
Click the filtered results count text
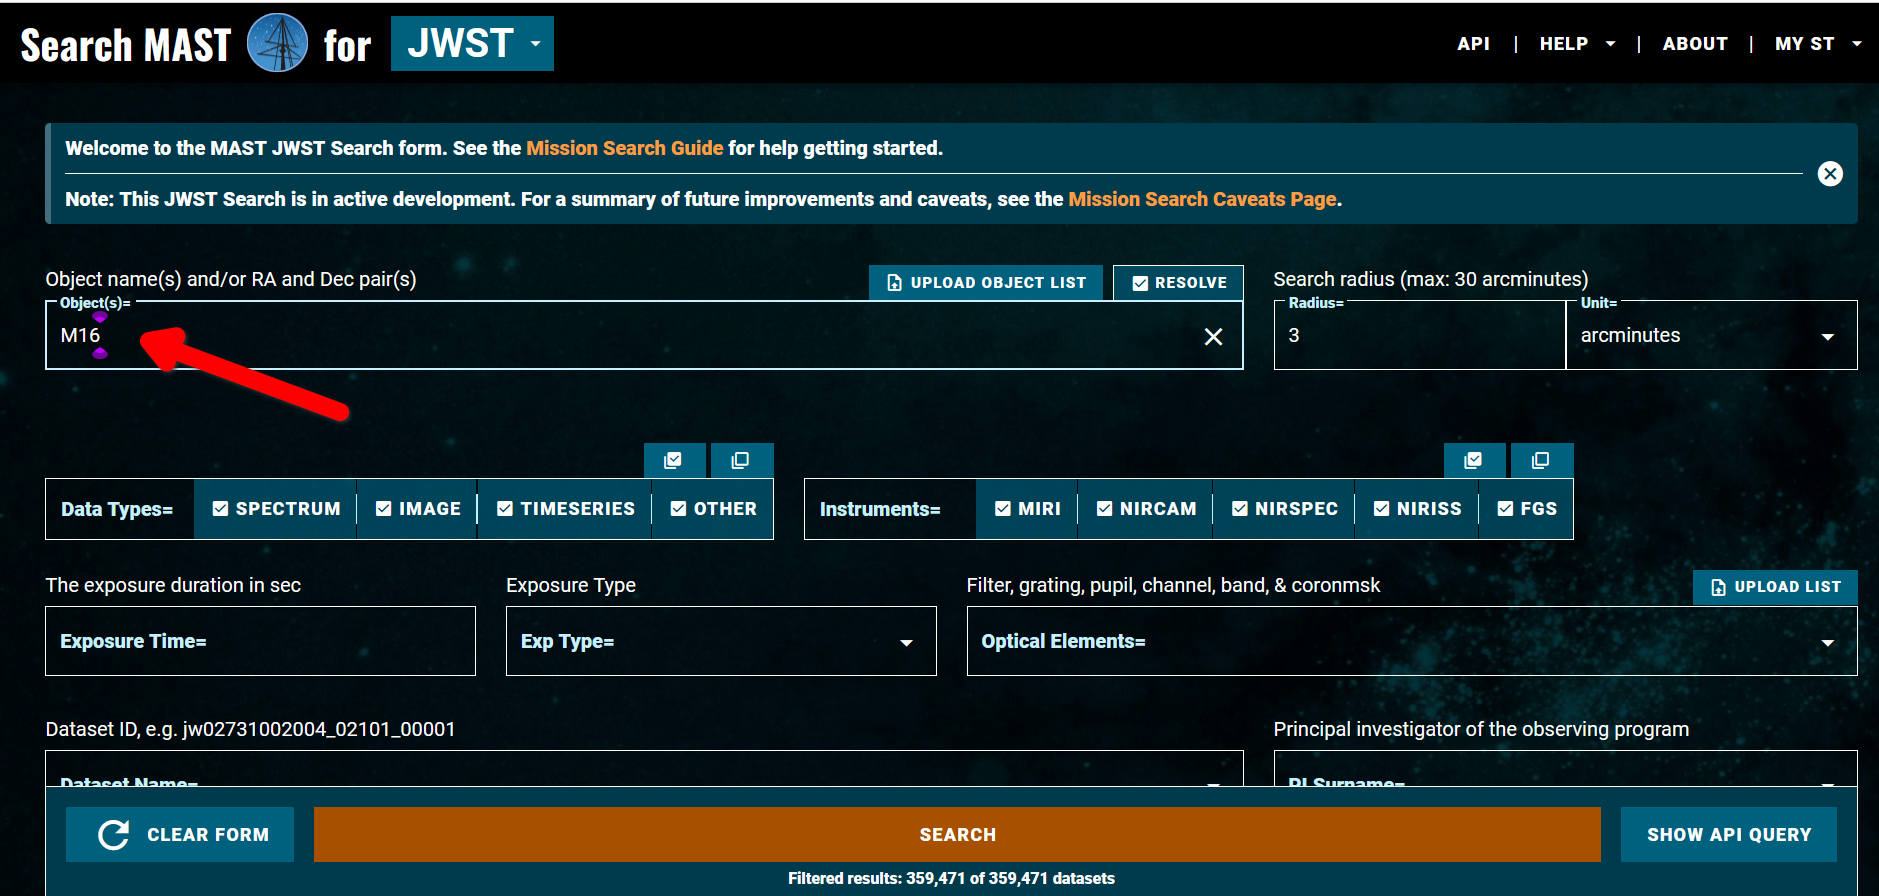[x=951, y=878]
